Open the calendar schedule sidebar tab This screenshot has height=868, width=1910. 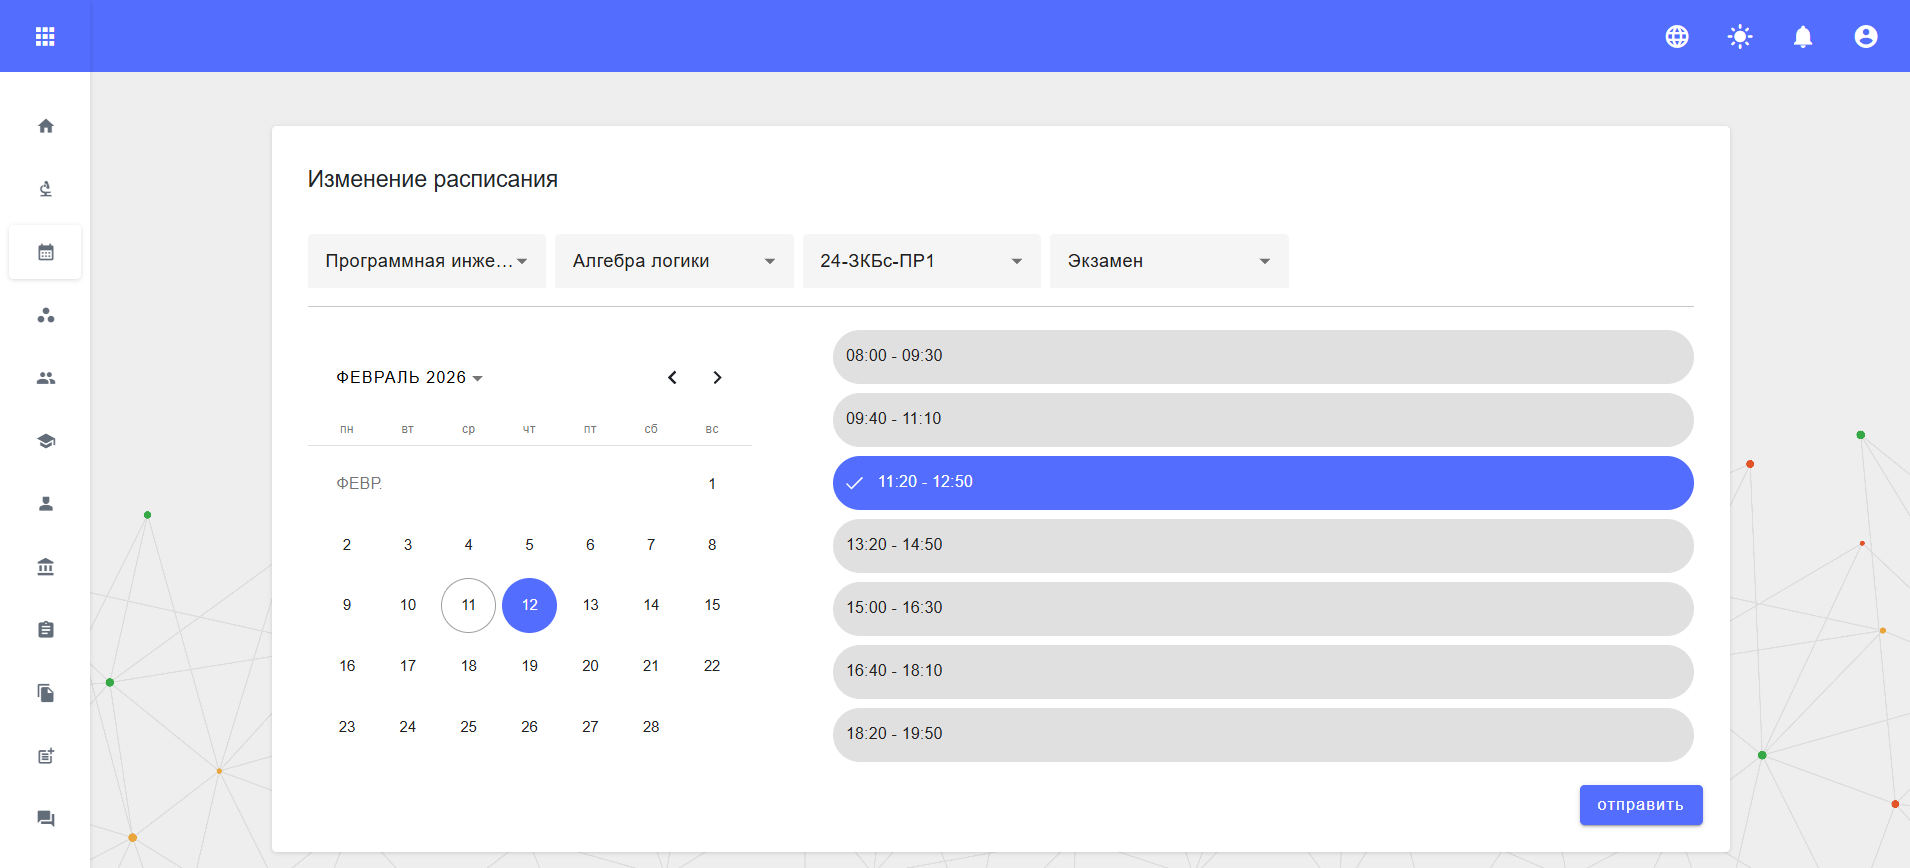pos(46,252)
